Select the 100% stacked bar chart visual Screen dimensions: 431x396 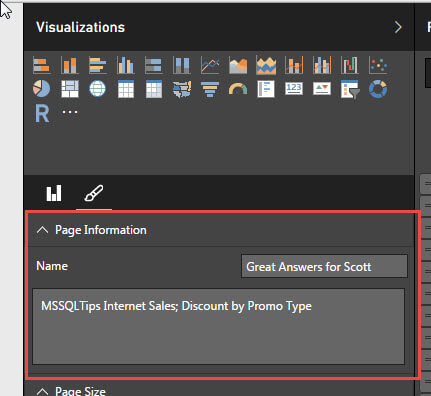pos(154,65)
